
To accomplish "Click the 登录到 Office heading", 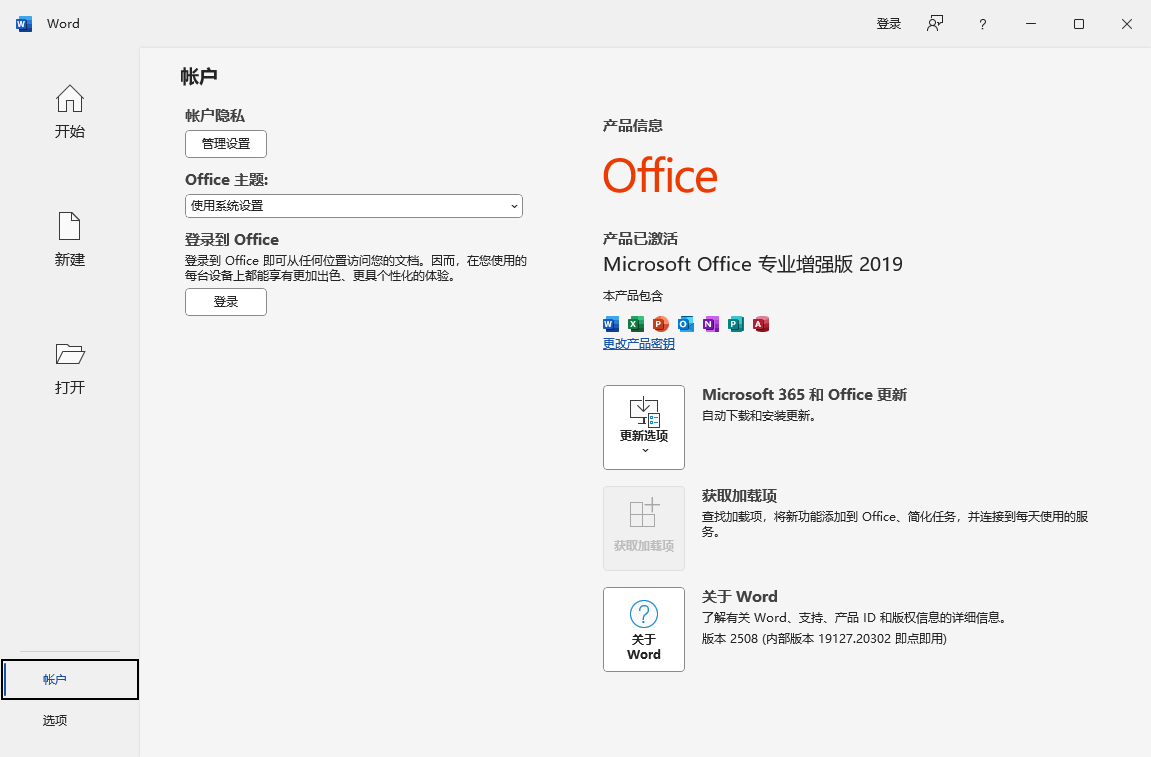I will 232,239.
